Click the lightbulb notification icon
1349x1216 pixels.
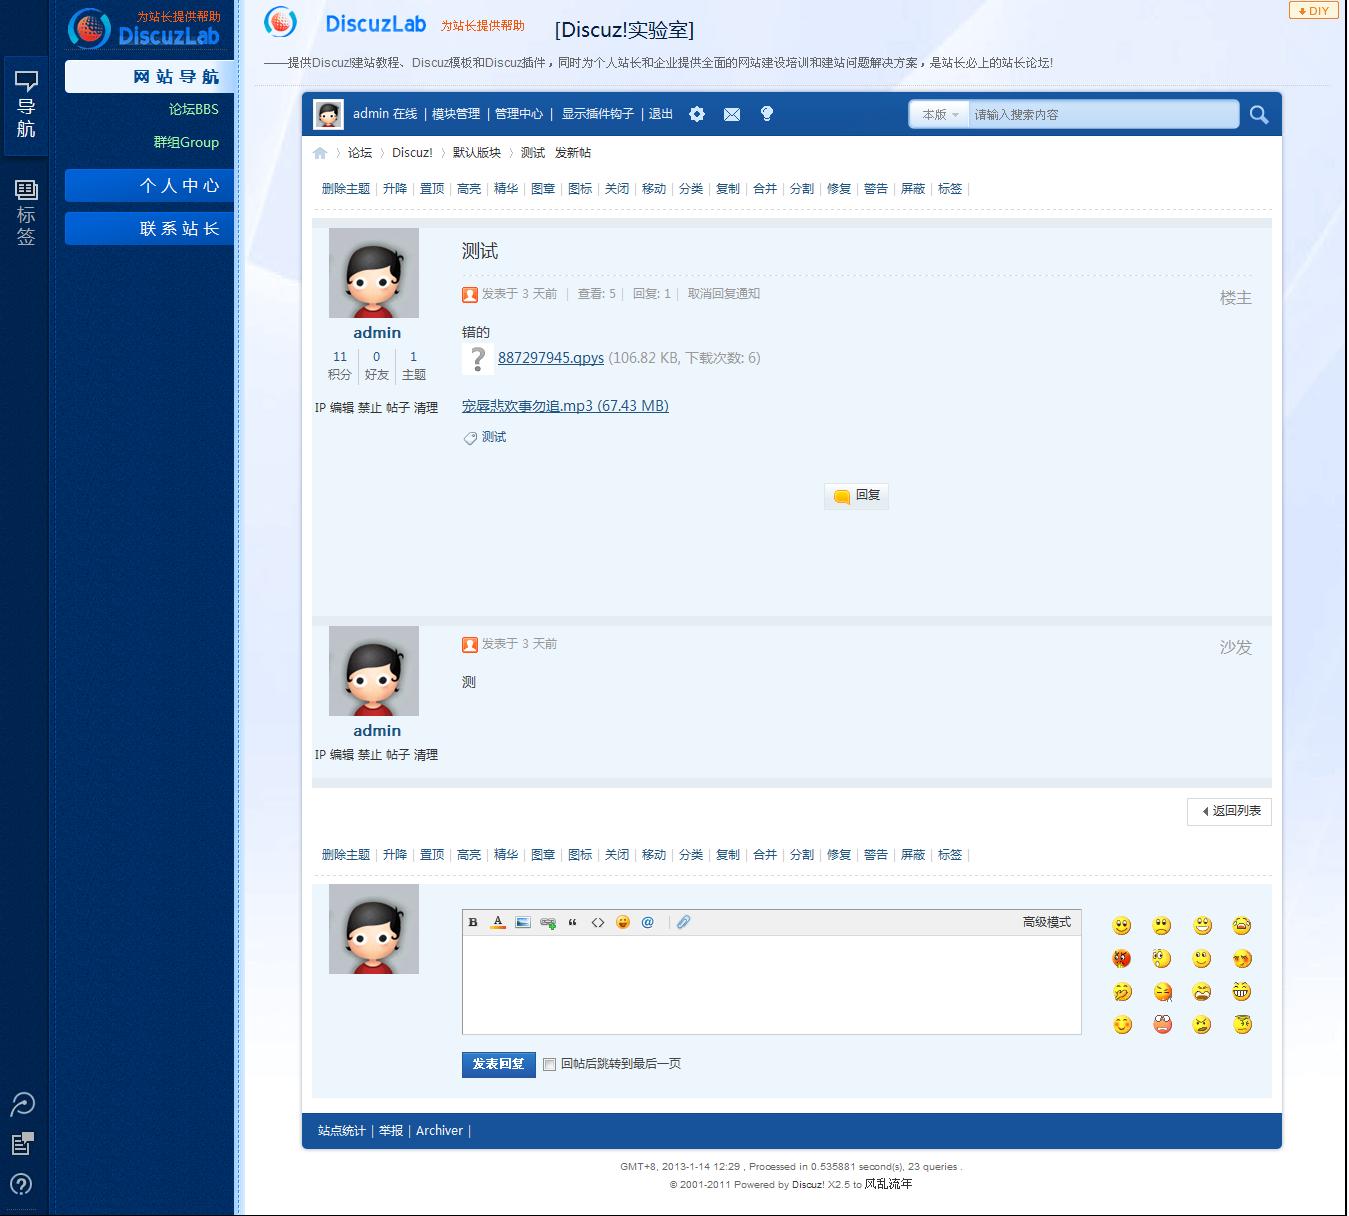(767, 114)
